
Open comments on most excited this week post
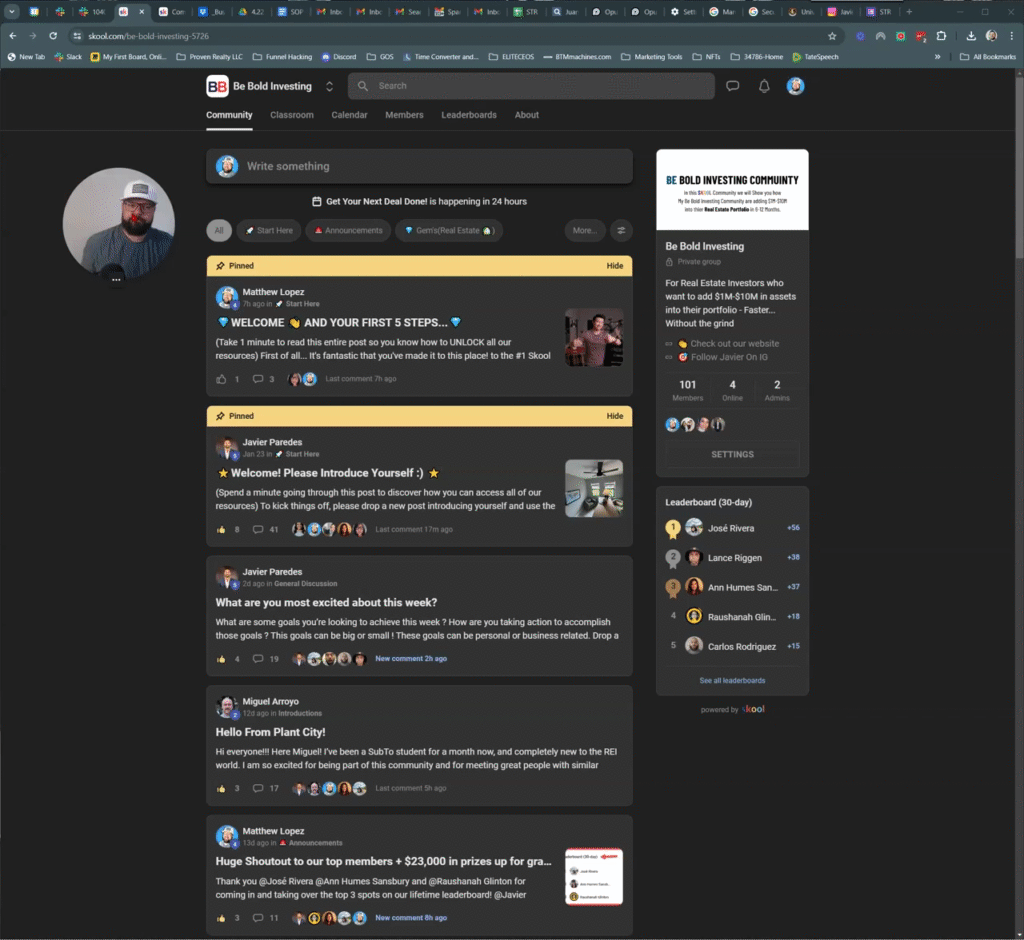click(x=258, y=659)
